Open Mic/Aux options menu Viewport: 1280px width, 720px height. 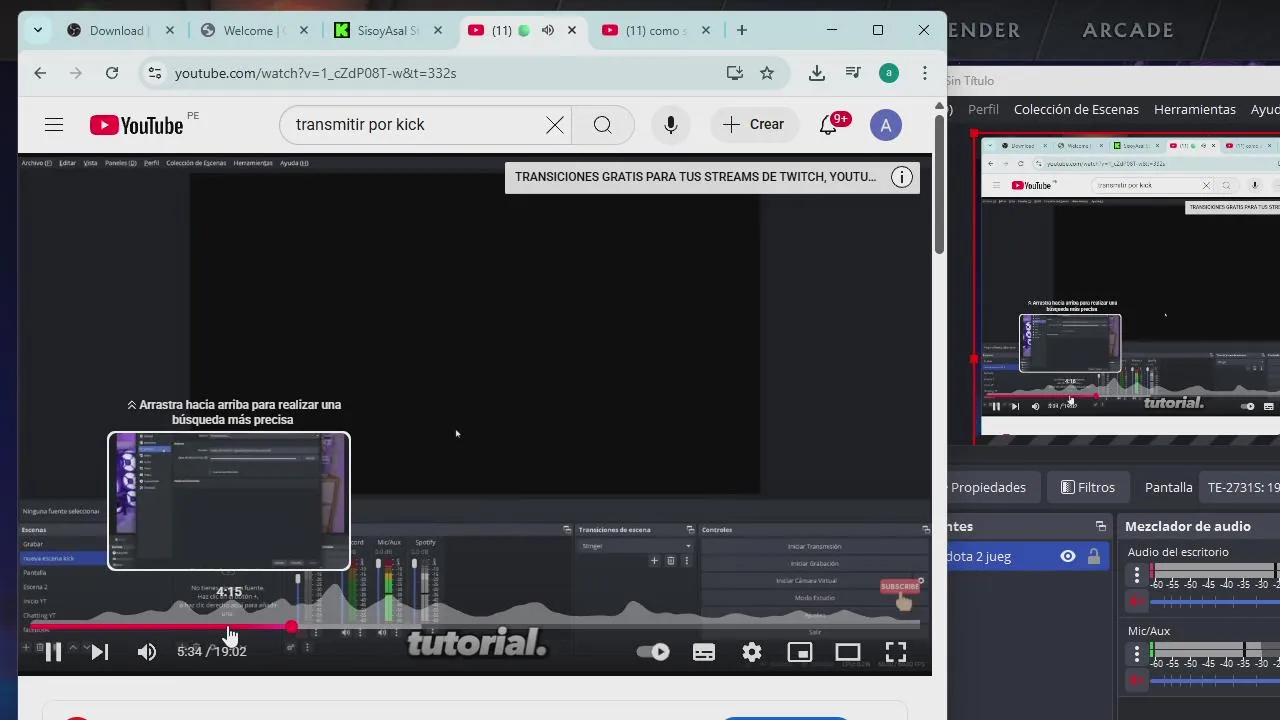pos(1137,654)
